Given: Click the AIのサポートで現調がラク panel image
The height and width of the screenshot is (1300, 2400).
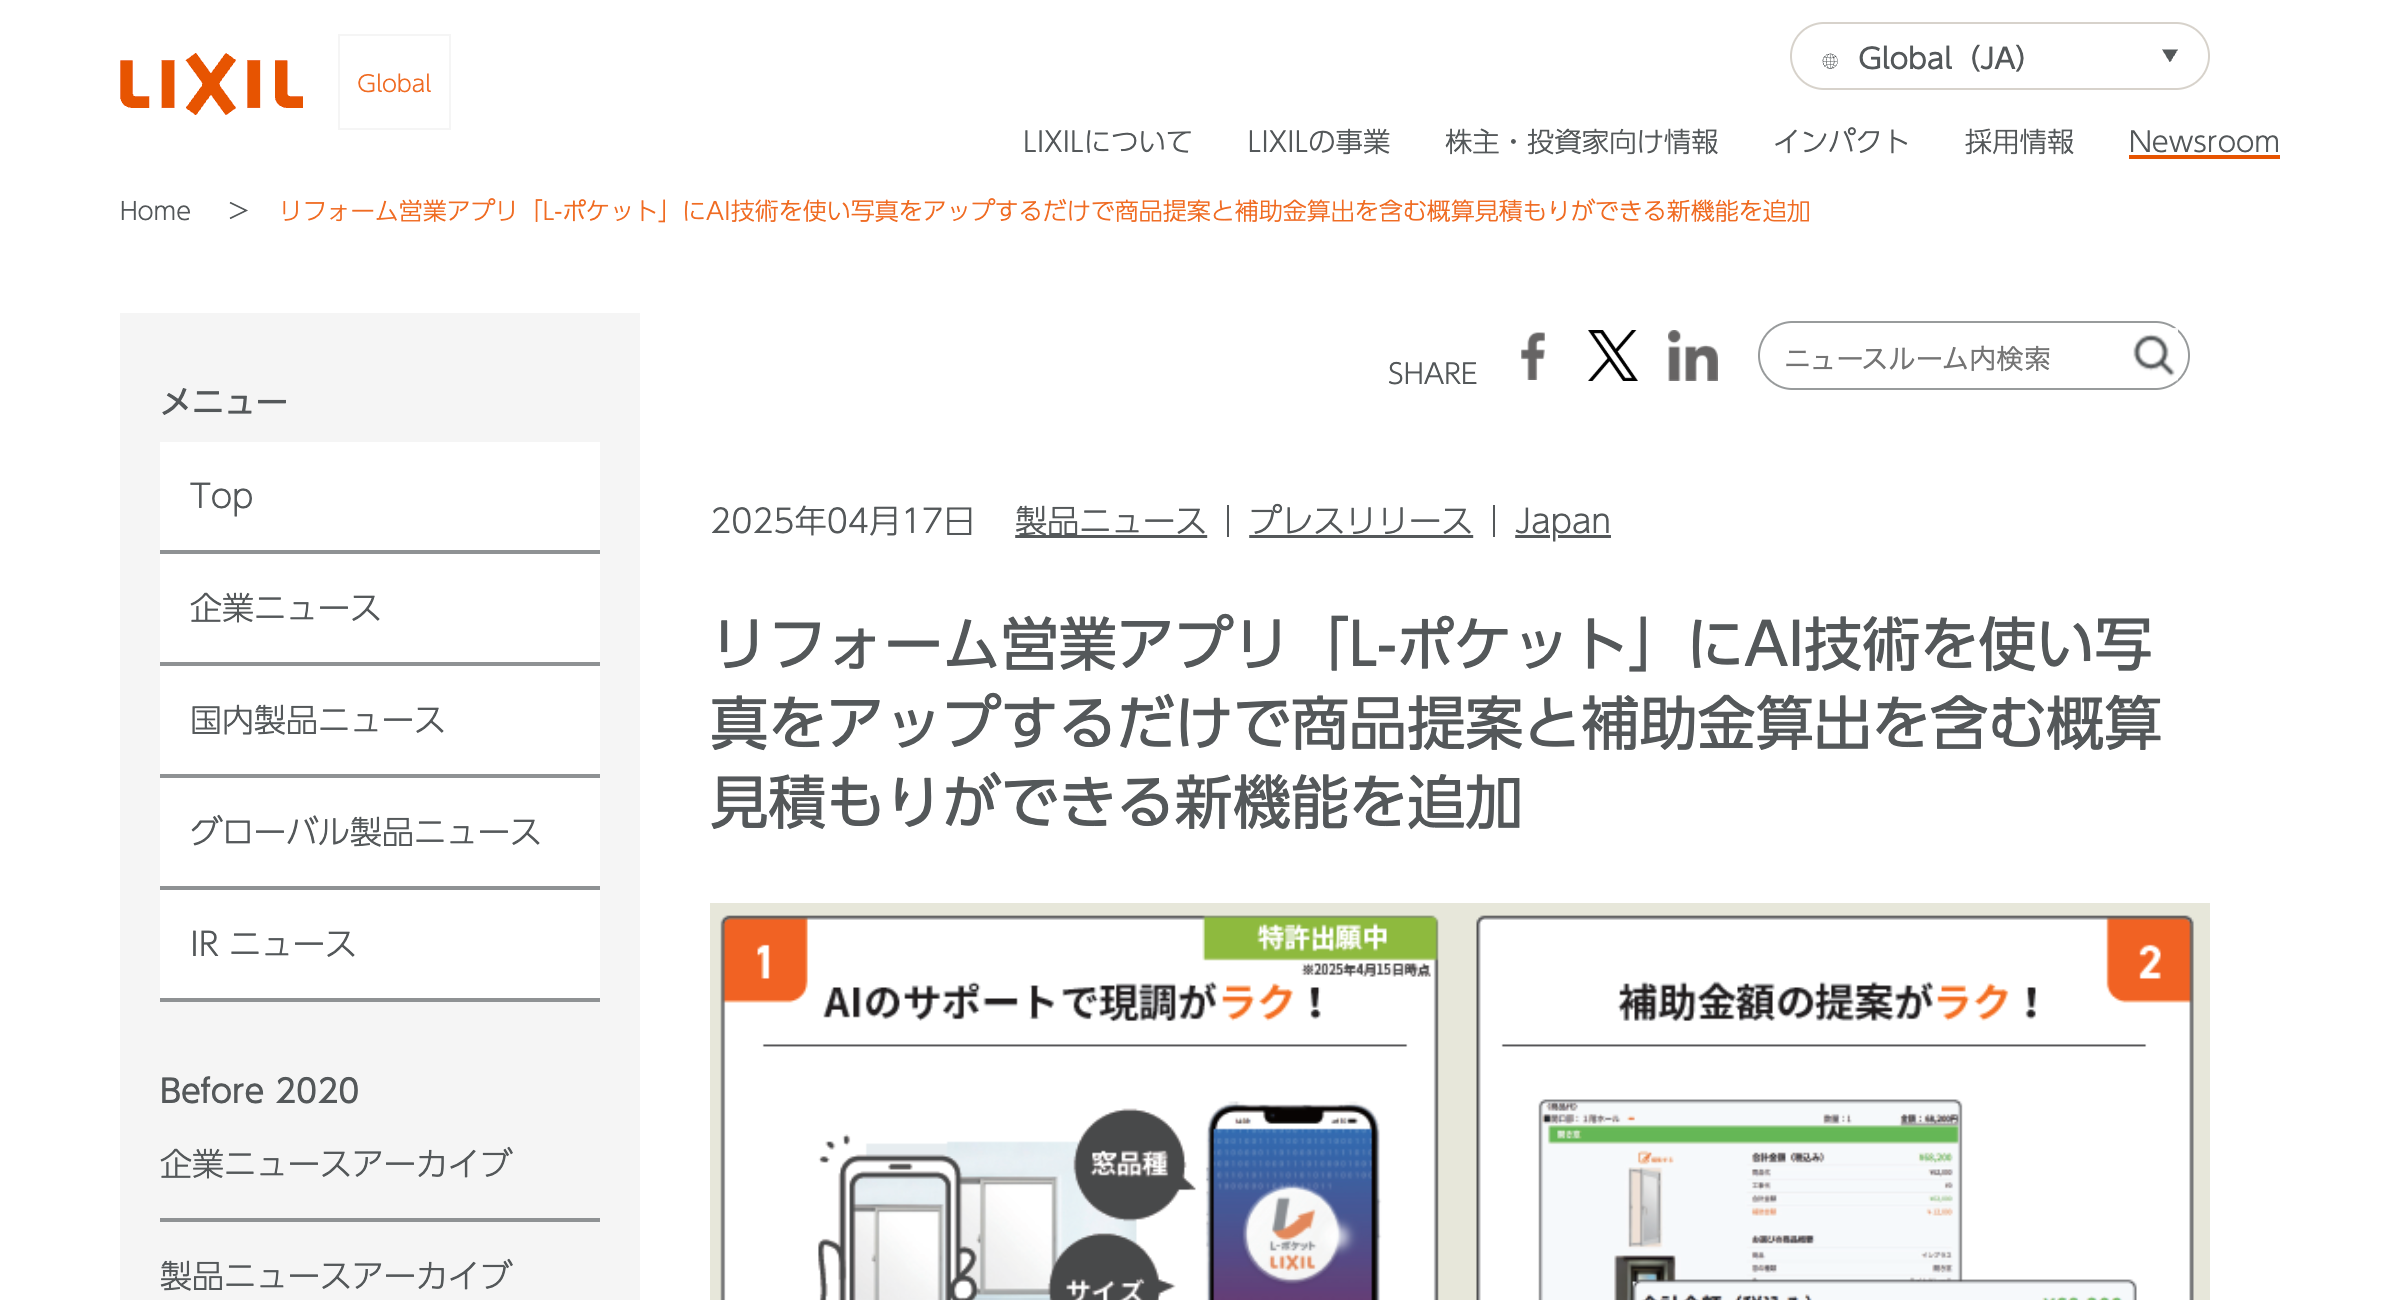Looking at the screenshot, I should pyautogui.click(x=1080, y=1108).
